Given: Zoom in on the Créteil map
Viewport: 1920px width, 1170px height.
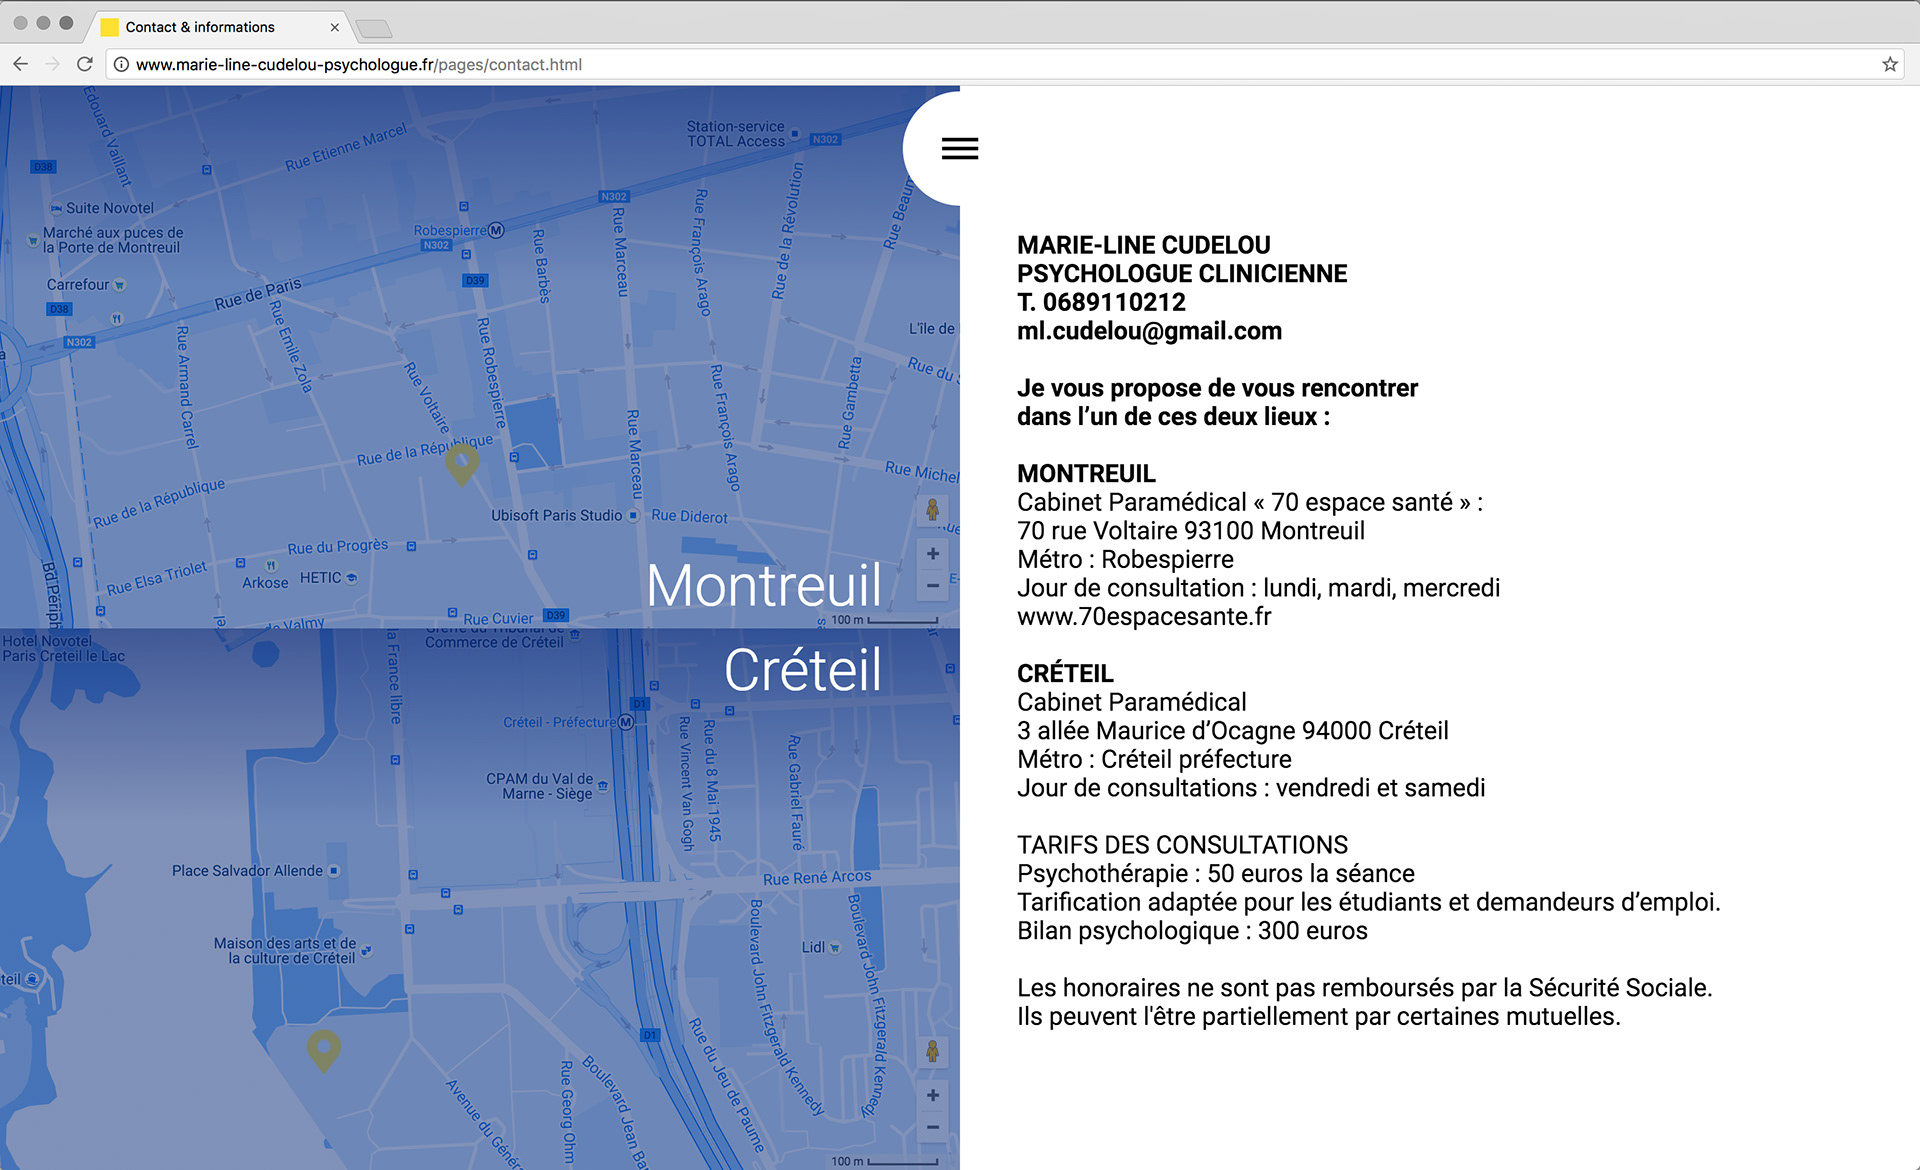Looking at the screenshot, I should (x=932, y=1096).
